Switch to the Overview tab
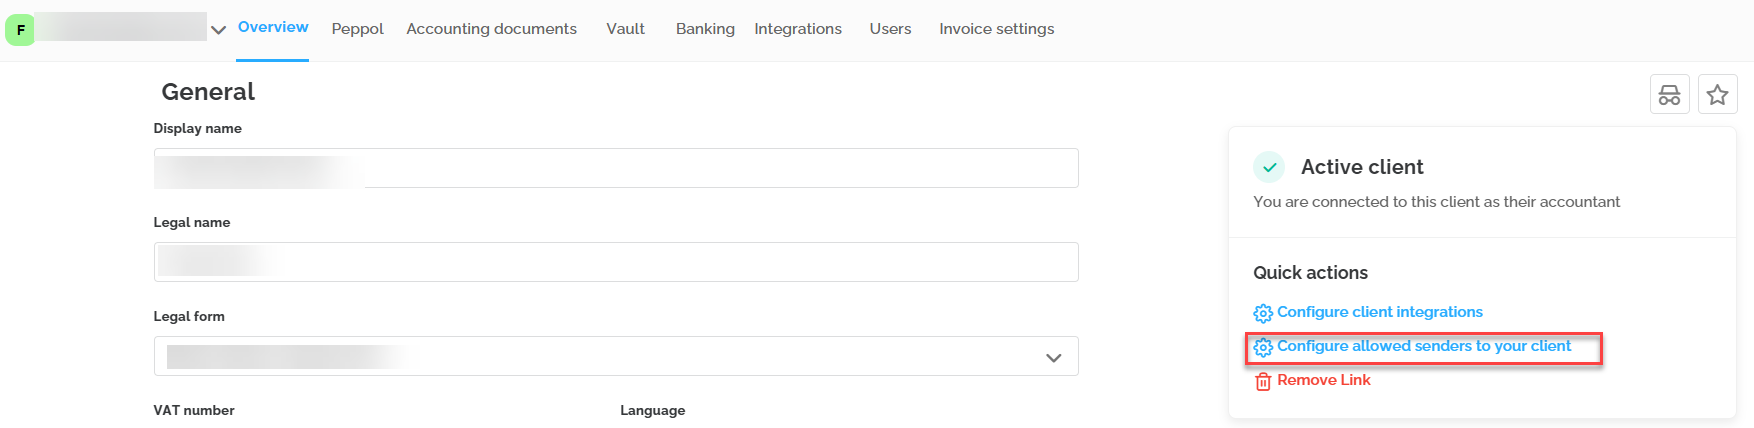The height and width of the screenshot is (428, 1754). click(273, 28)
